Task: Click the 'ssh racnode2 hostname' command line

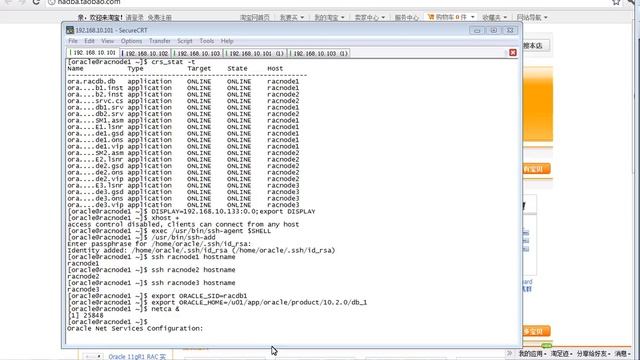Action: (x=151, y=270)
